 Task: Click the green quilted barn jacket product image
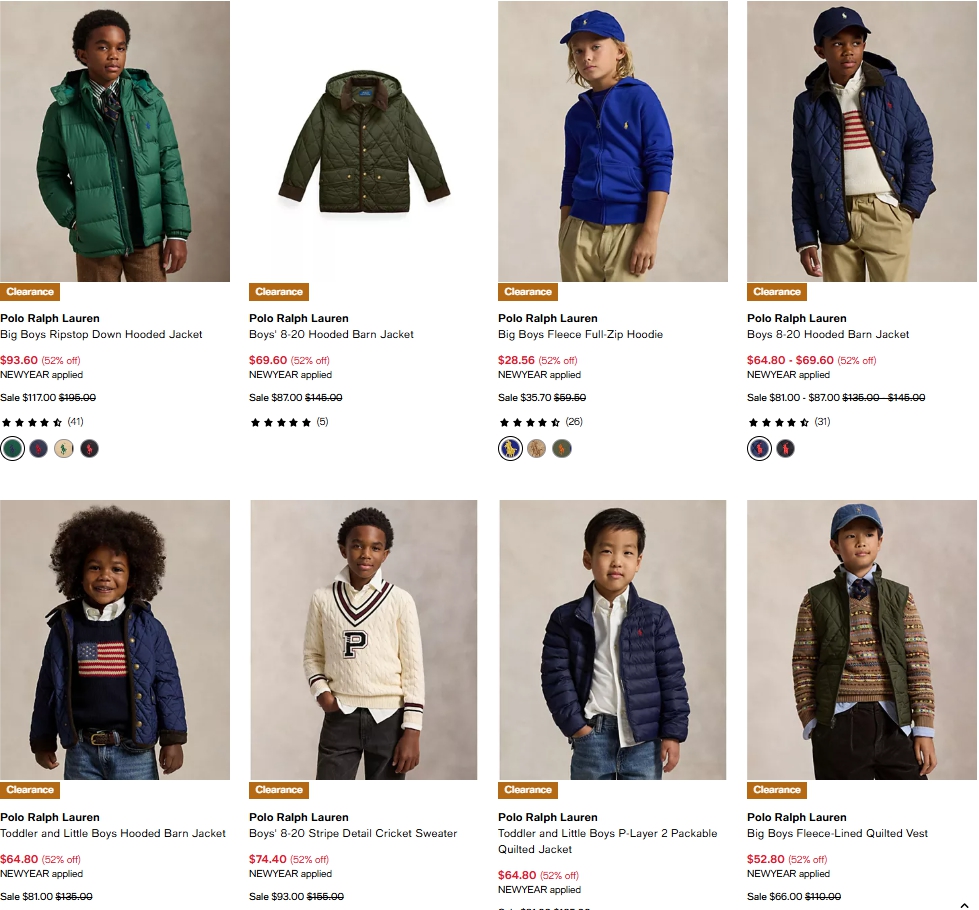point(364,140)
